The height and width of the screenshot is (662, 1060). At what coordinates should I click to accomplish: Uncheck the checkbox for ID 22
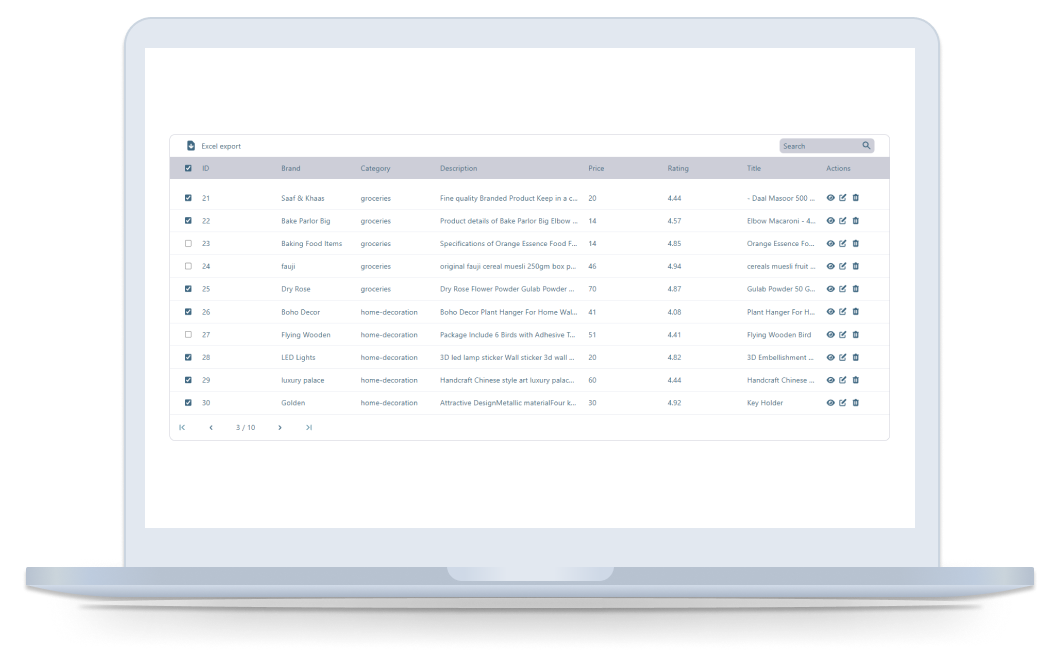[188, 221]
